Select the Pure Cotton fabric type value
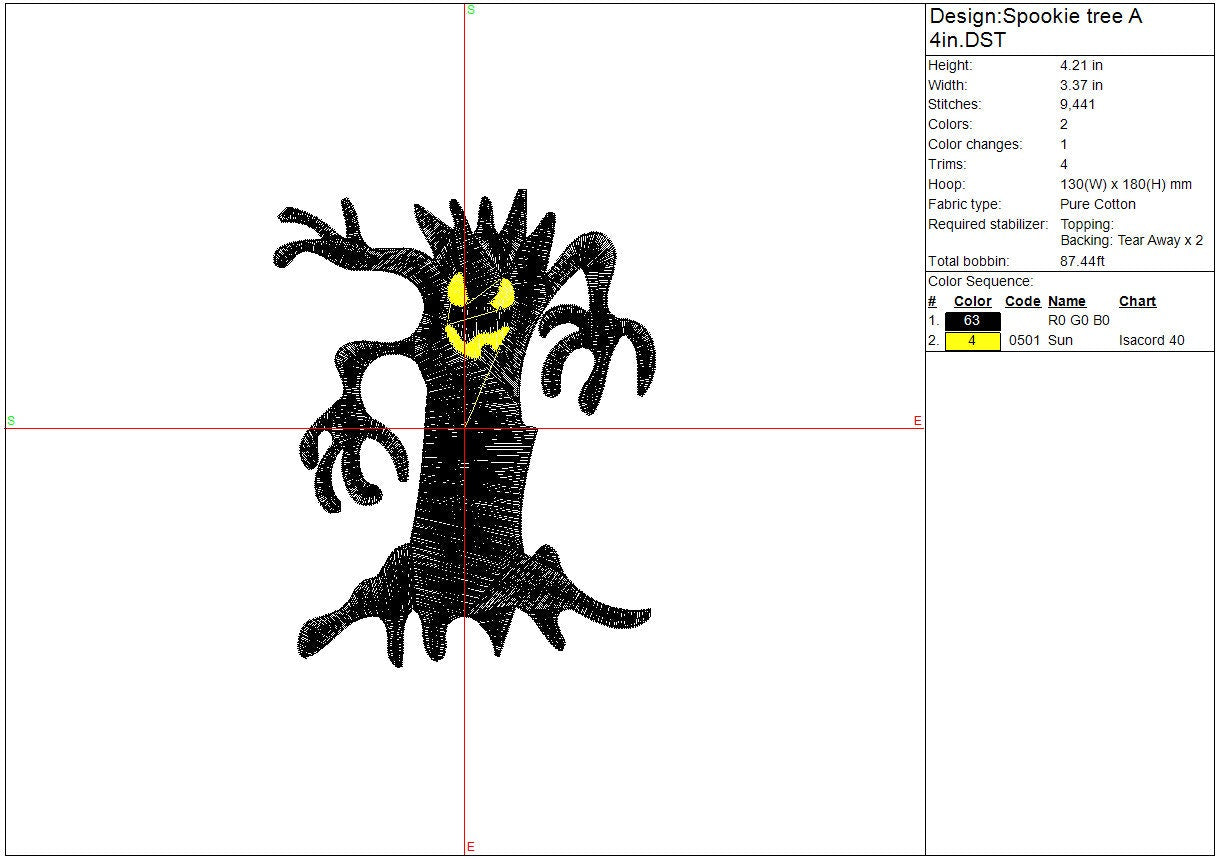The width and height of the screenshot is (1219, 859). tap(1097, 205)
